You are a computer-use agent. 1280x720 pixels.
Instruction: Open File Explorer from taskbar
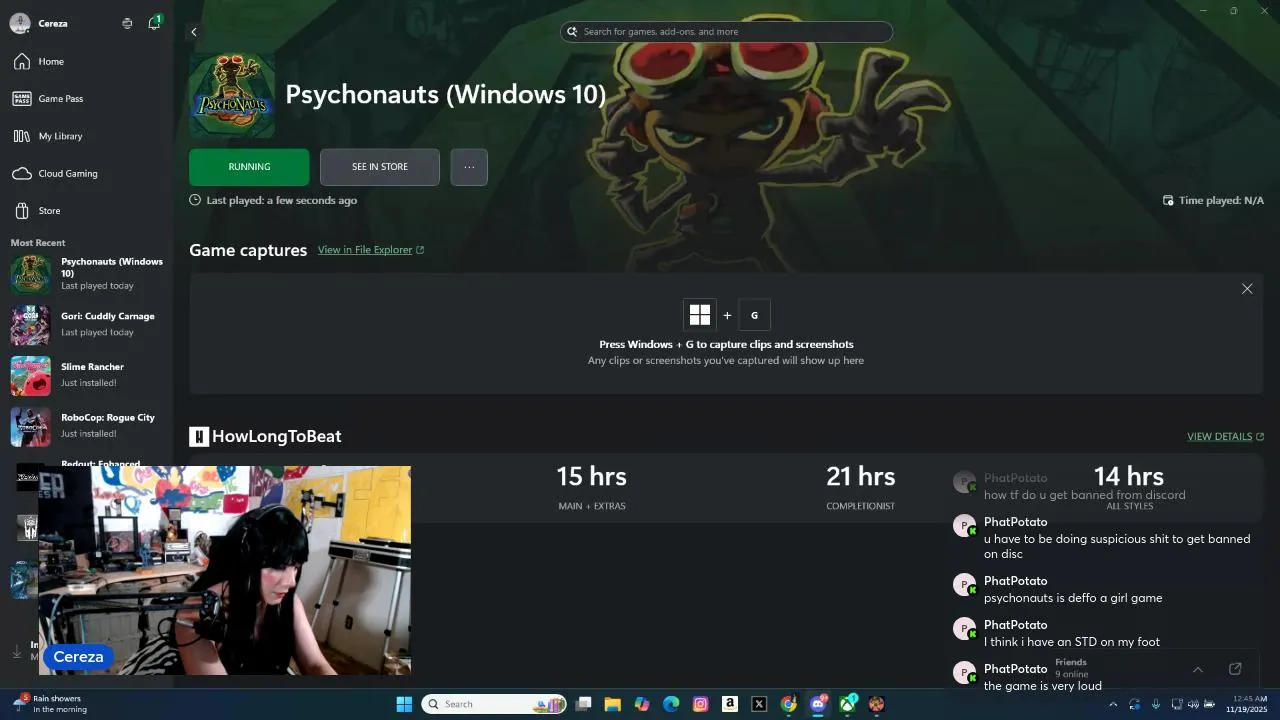[613, 704]
